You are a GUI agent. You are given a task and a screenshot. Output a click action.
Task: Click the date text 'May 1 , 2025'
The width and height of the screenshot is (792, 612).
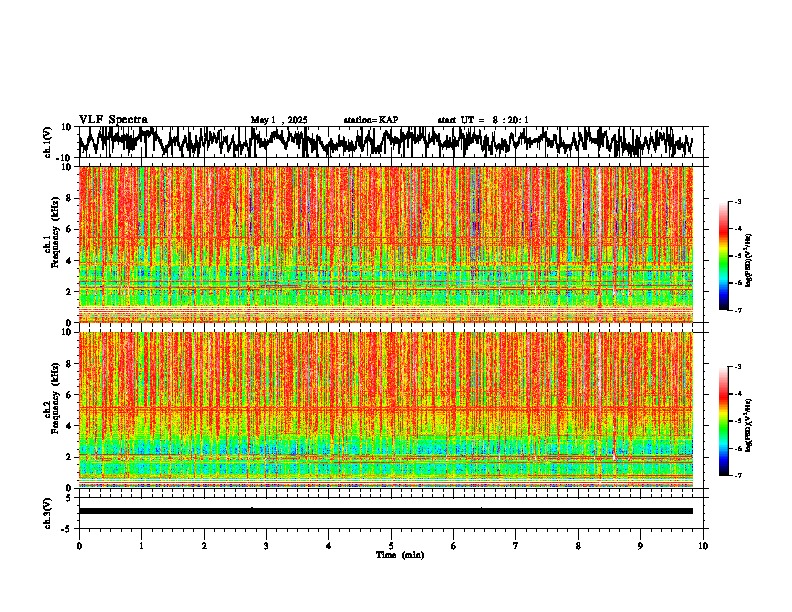279,120
